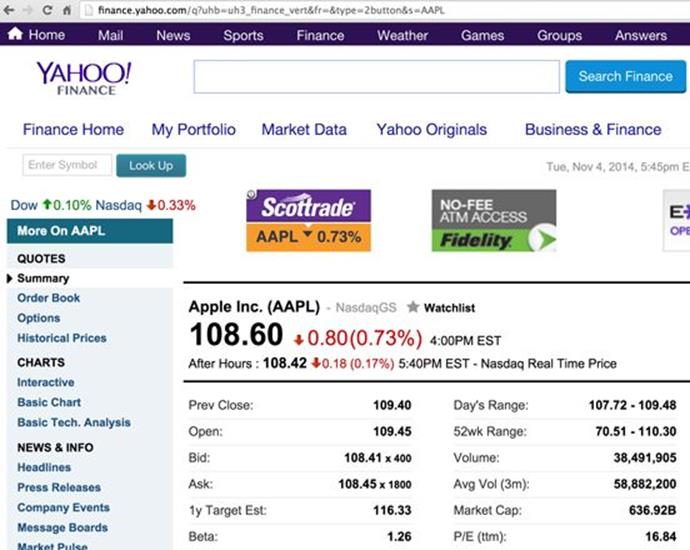Click the Look Up button
Screen dimensions: 690x550
151,165
